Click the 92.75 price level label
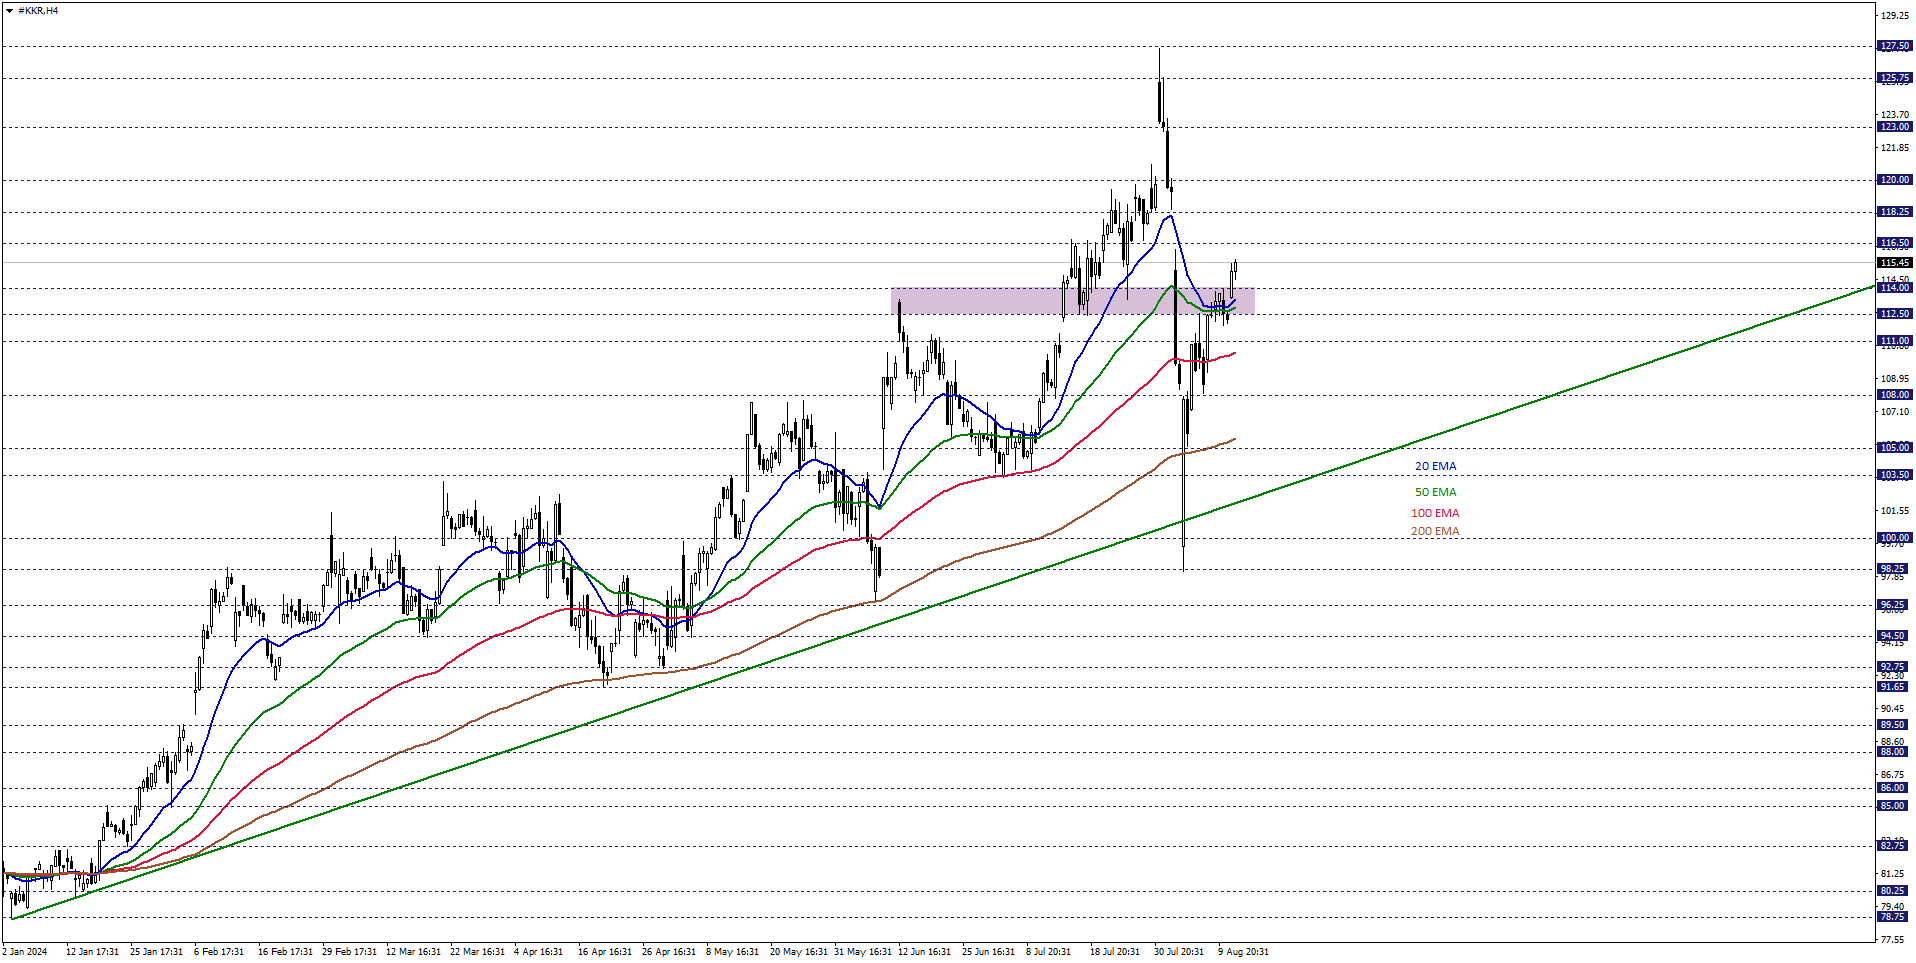The height and width of the screenshot is (963, 1916). coord(1893,667)
